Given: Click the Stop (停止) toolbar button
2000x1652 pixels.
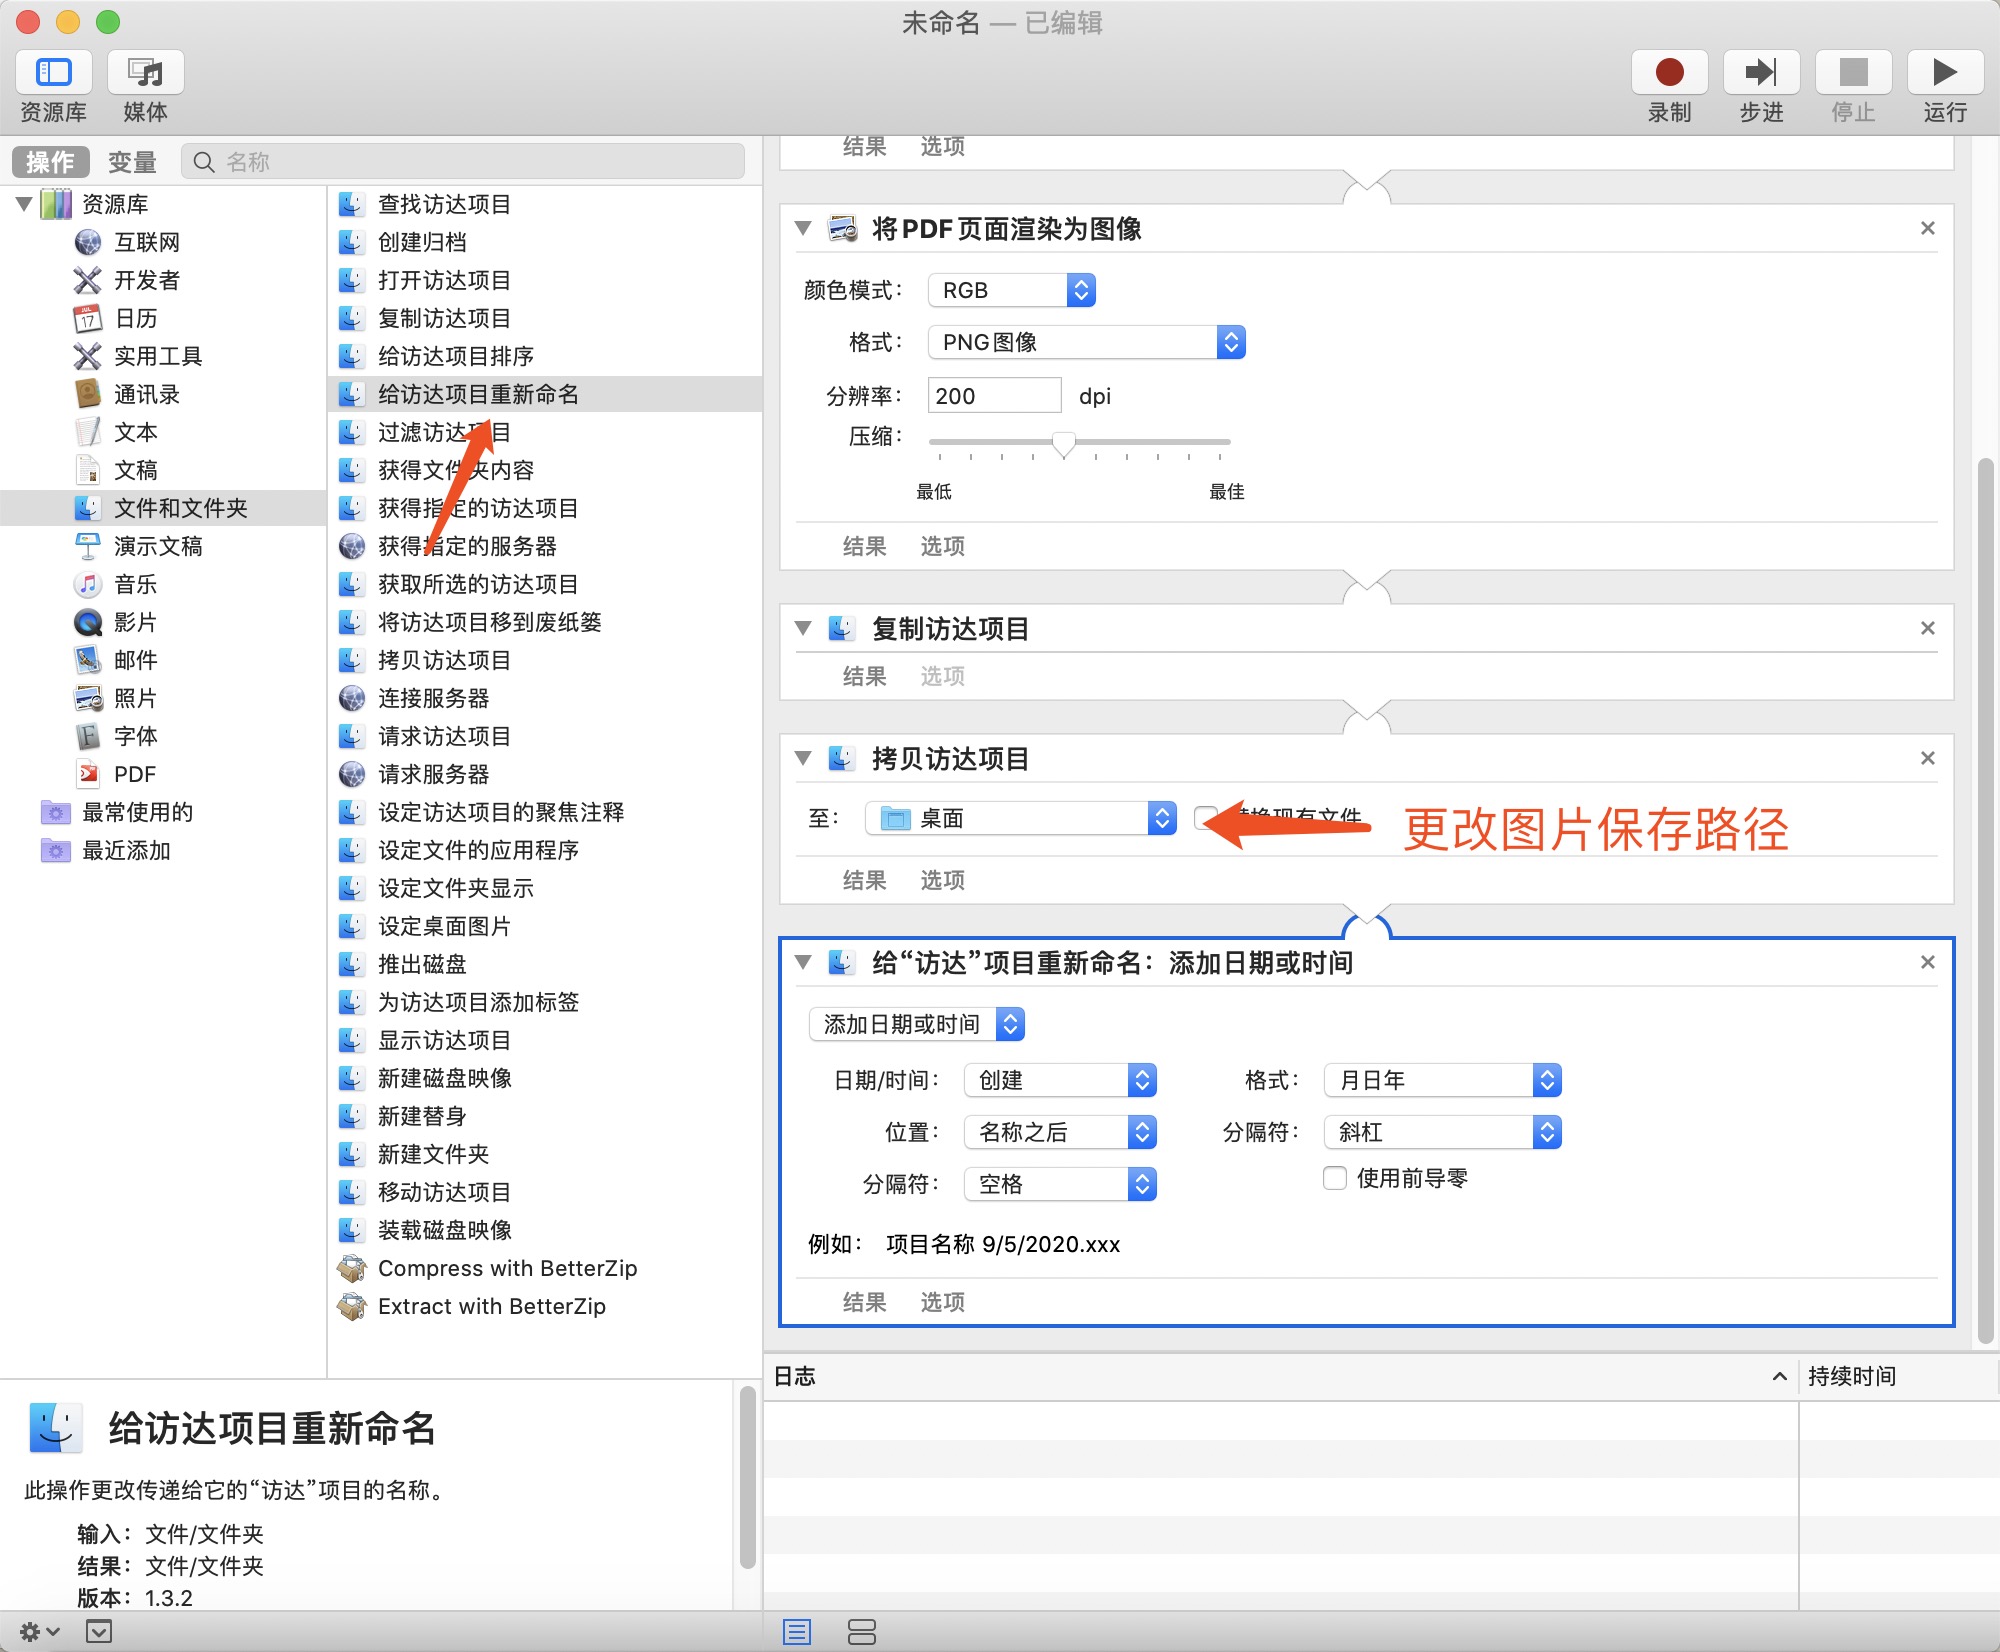Looking at the screenshot, I should (x=1853, y=73).
